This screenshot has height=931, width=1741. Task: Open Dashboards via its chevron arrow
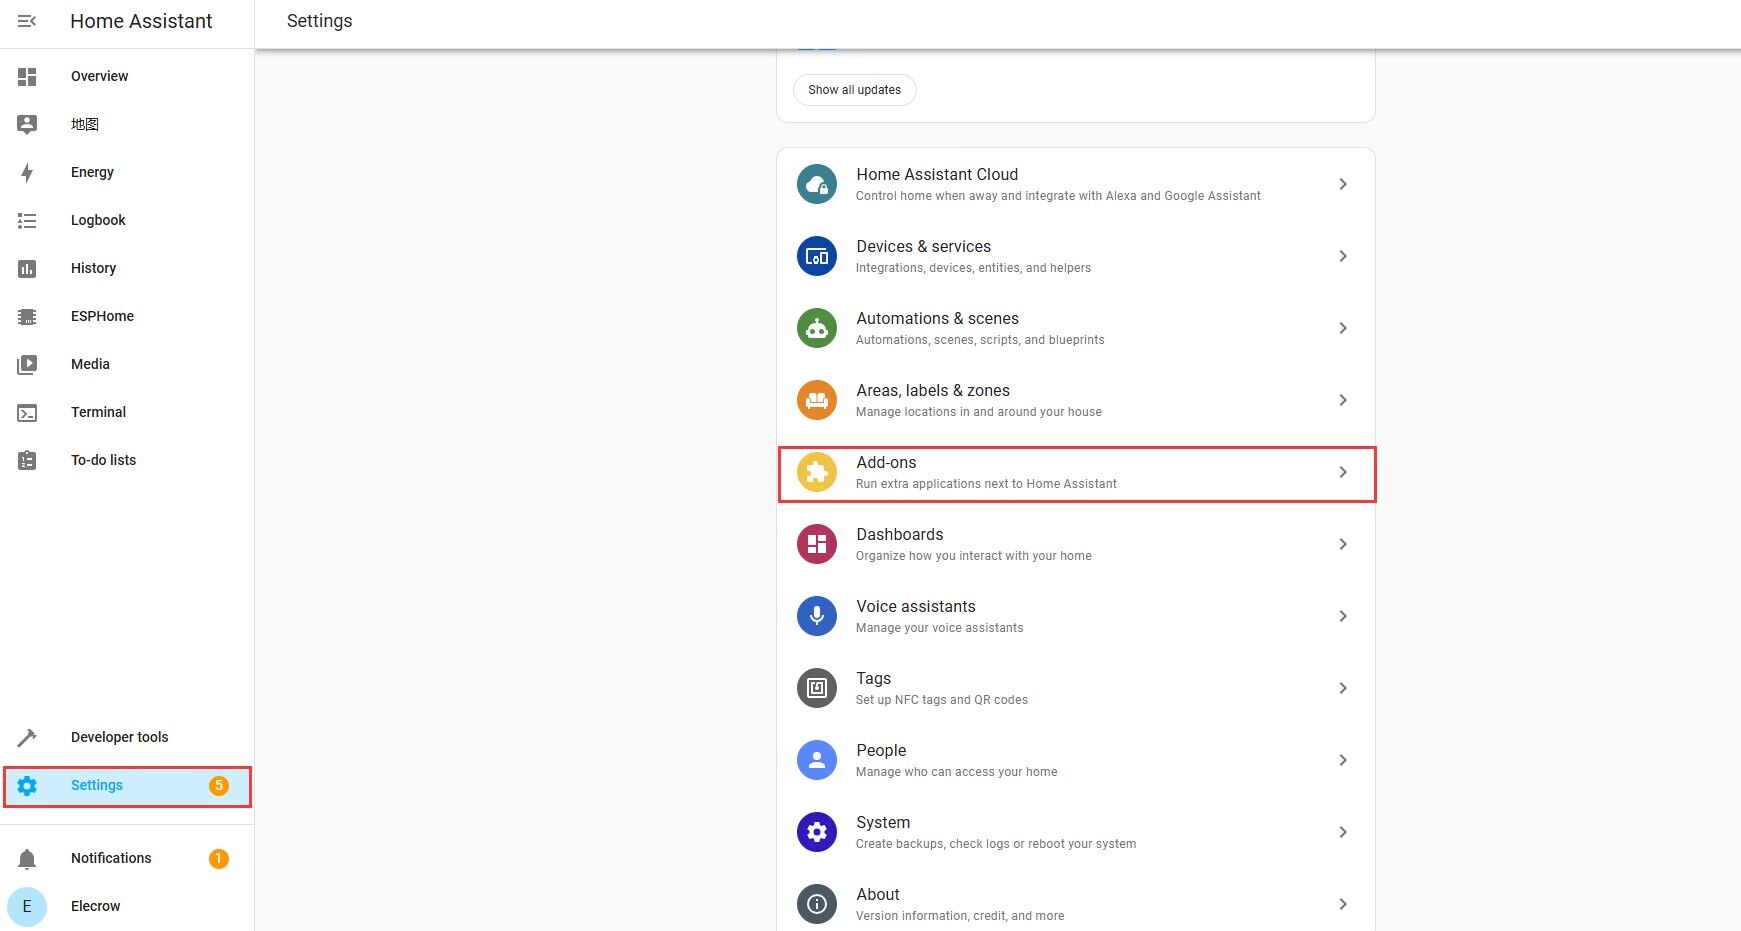click(1343, 544)
